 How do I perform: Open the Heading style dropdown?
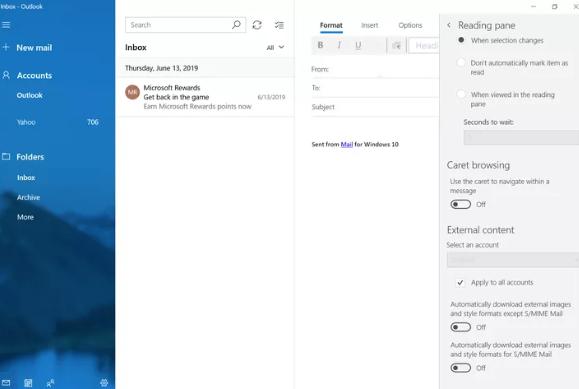click(424, 45)
